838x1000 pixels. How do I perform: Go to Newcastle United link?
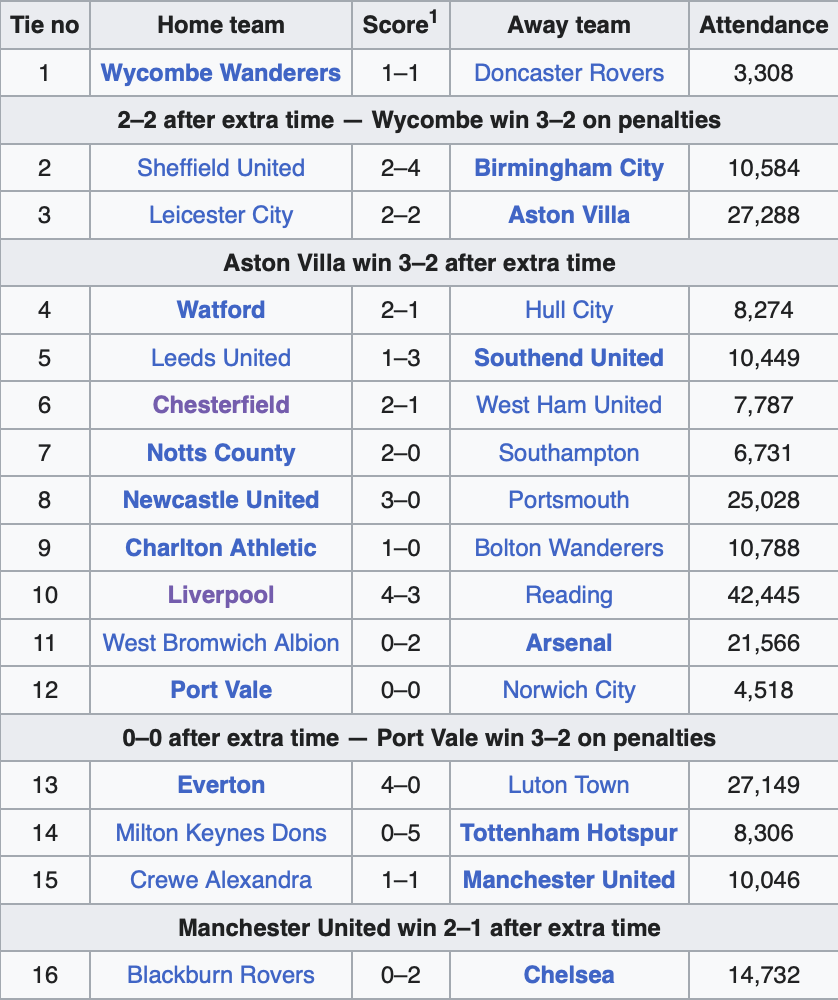click(221, 500)
